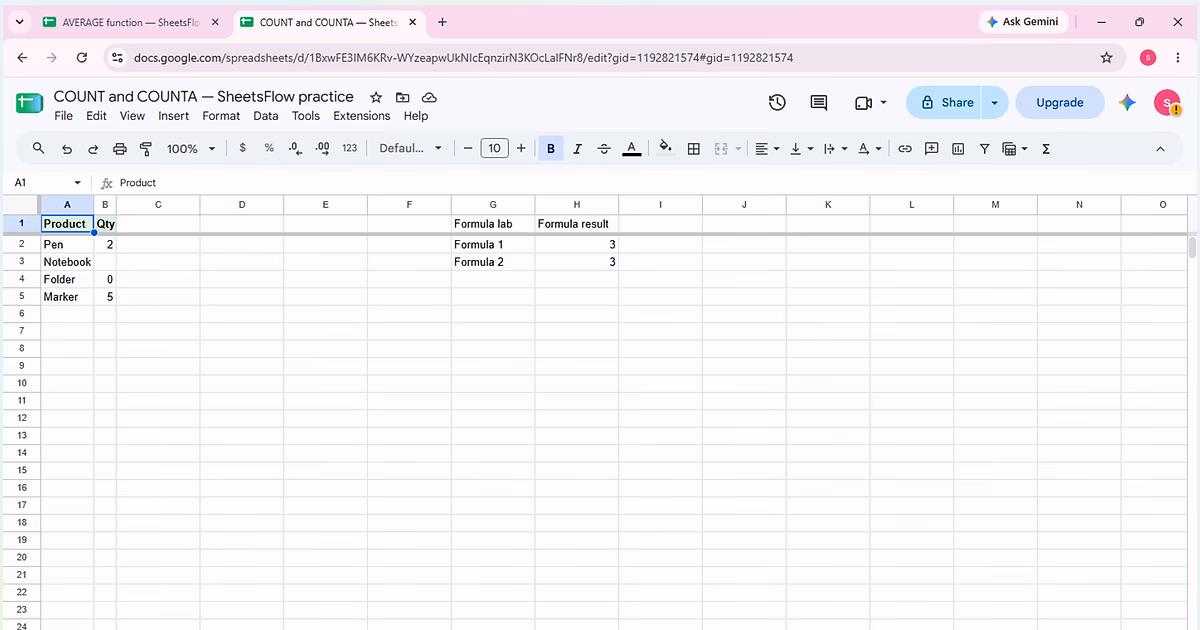The image size is (1200, 630).
Task: Select the Notebook cell
Action: point(67,262)
